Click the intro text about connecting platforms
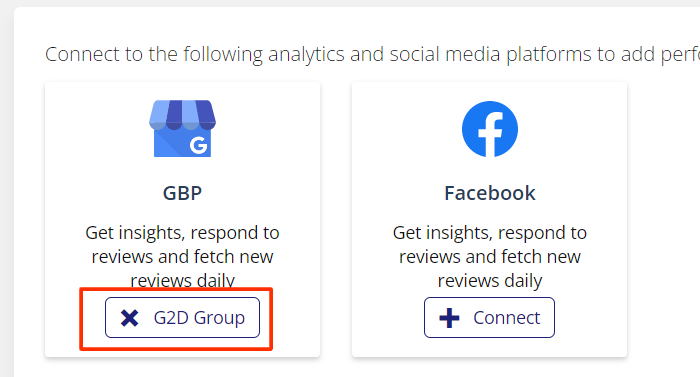 (372, 54)
